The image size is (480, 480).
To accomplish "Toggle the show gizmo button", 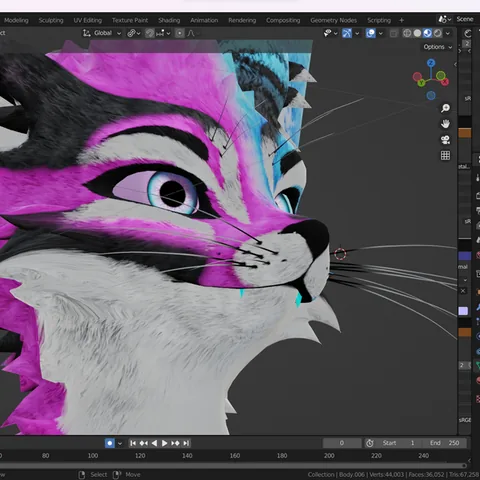I will click(x=347, y=33).
